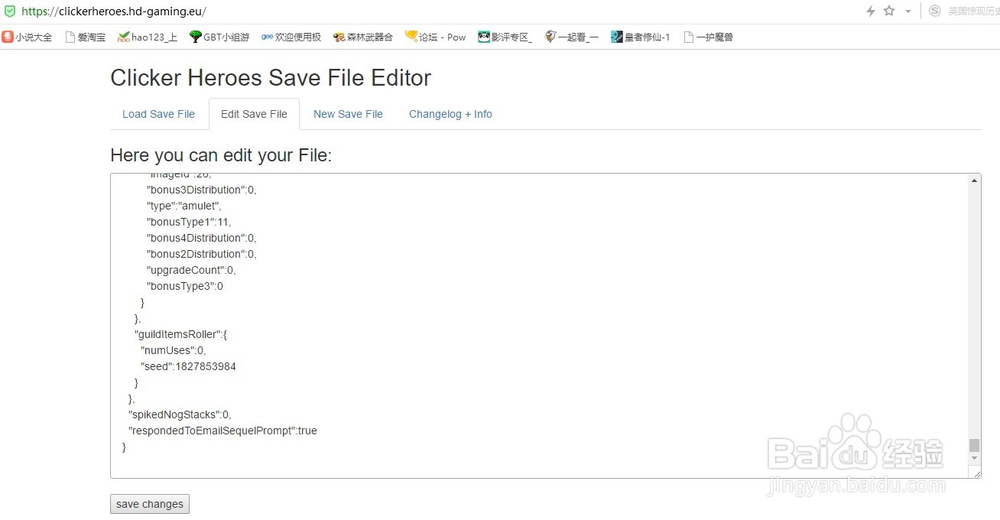The image size is (1000, 520).
Task: Click the search engine icon in address bar
Action: (x=935, y=11)
